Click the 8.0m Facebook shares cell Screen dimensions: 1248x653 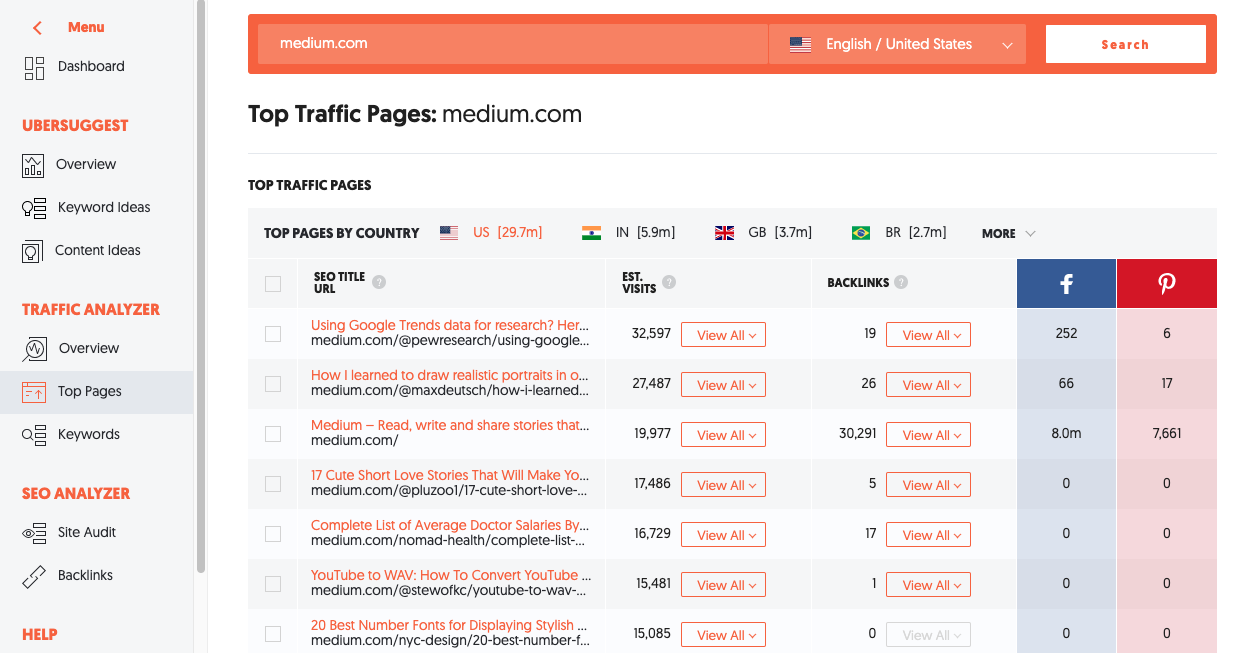coord(1066,434)
